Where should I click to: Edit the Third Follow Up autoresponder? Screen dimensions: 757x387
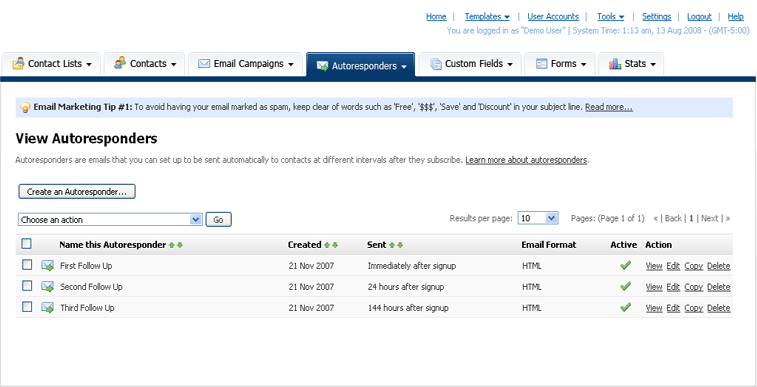pos(673,308)
